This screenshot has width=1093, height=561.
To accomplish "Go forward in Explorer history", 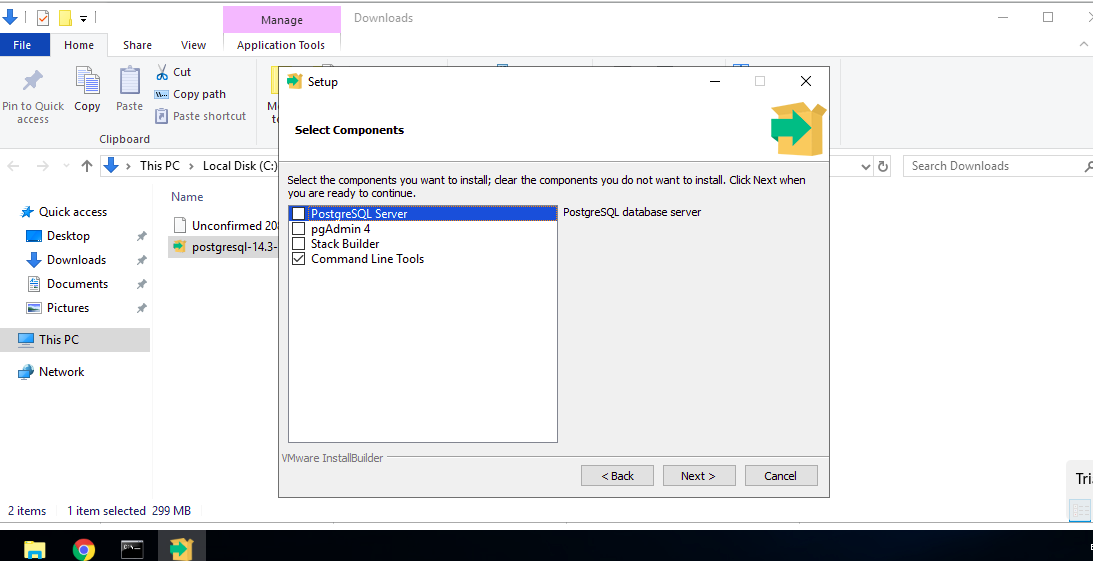I will pyautogui.click(x=43, y=166).
